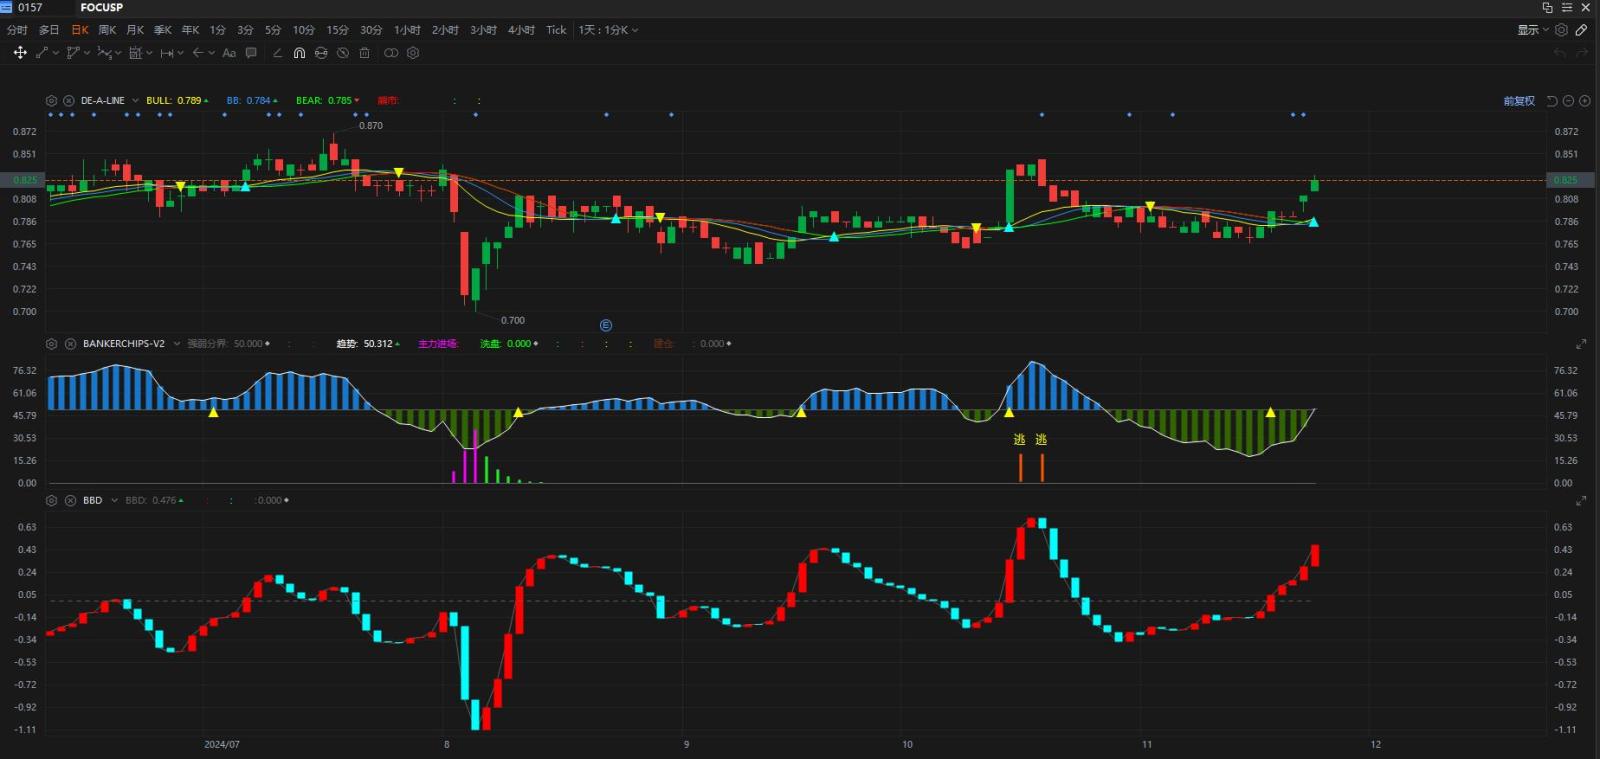The height and width of the screenshot is (759, 1600).
Task: Expand the 显示 display dropdown
Action: tap(1533, 30)
